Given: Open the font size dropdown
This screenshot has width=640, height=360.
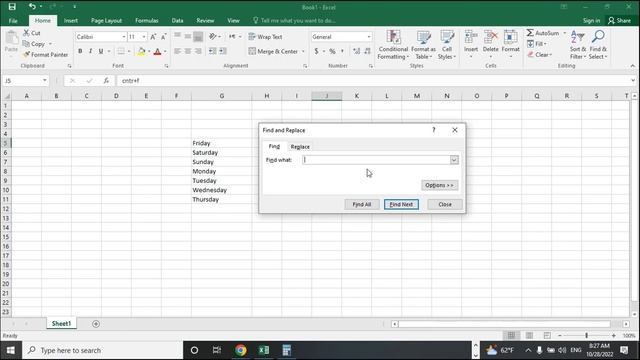Looking at the screenshot, I should click(x=144, y=37).
